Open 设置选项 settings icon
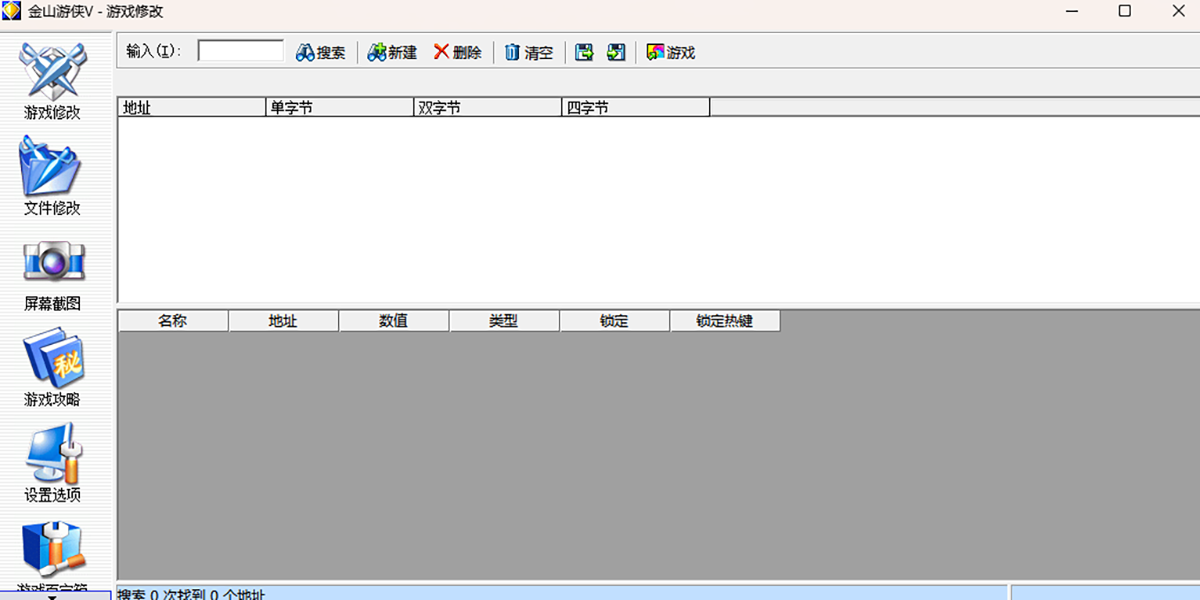 [52, 455]
